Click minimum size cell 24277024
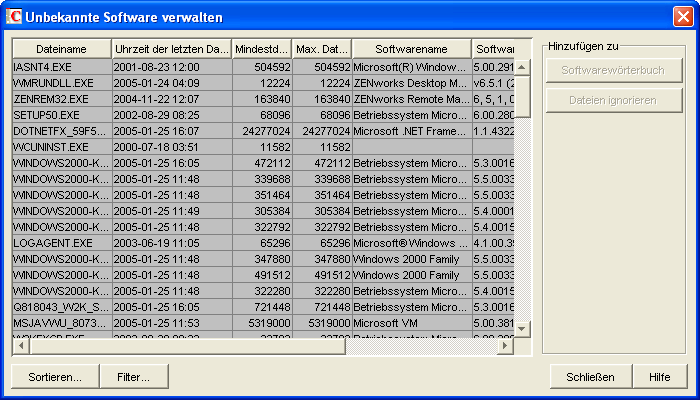700x400 pixels. click(x=262, y=131)
